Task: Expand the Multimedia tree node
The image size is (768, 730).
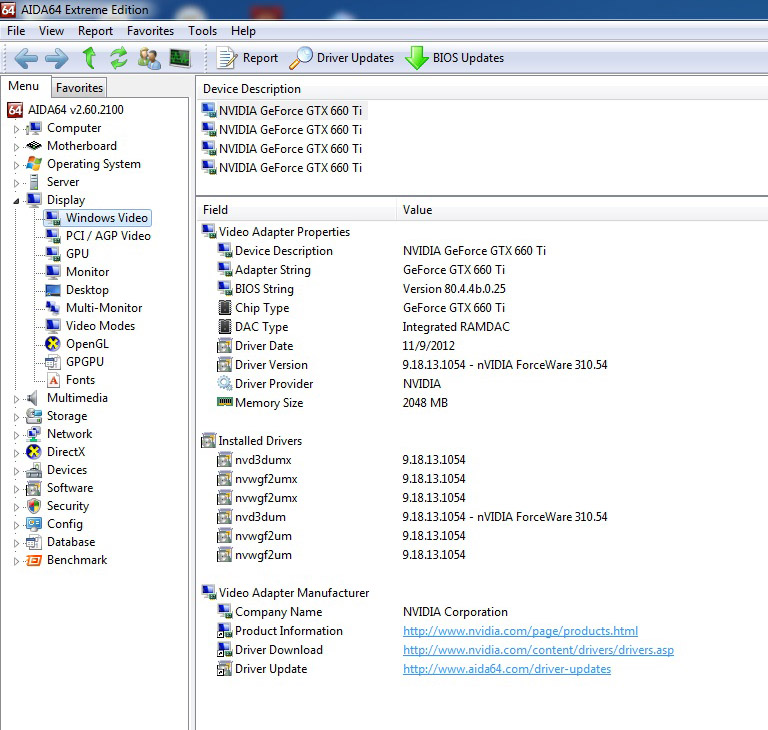Action: tap(16, 399)
